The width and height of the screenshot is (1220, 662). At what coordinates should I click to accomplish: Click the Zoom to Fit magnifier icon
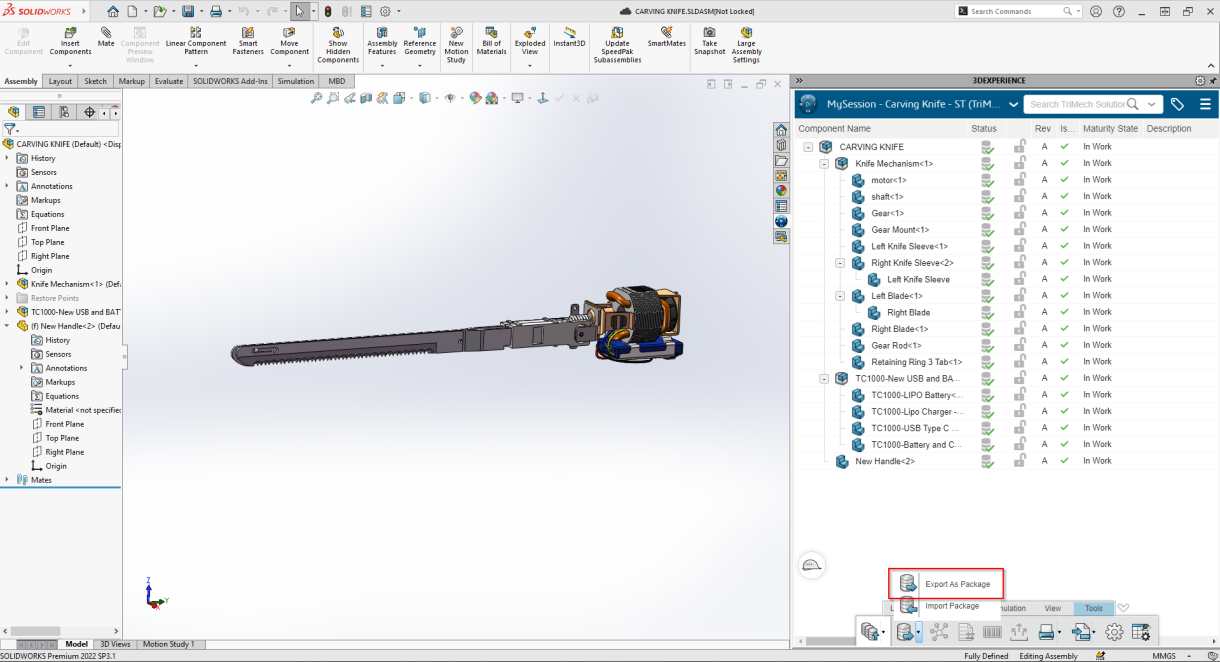(x=317, y=98)
